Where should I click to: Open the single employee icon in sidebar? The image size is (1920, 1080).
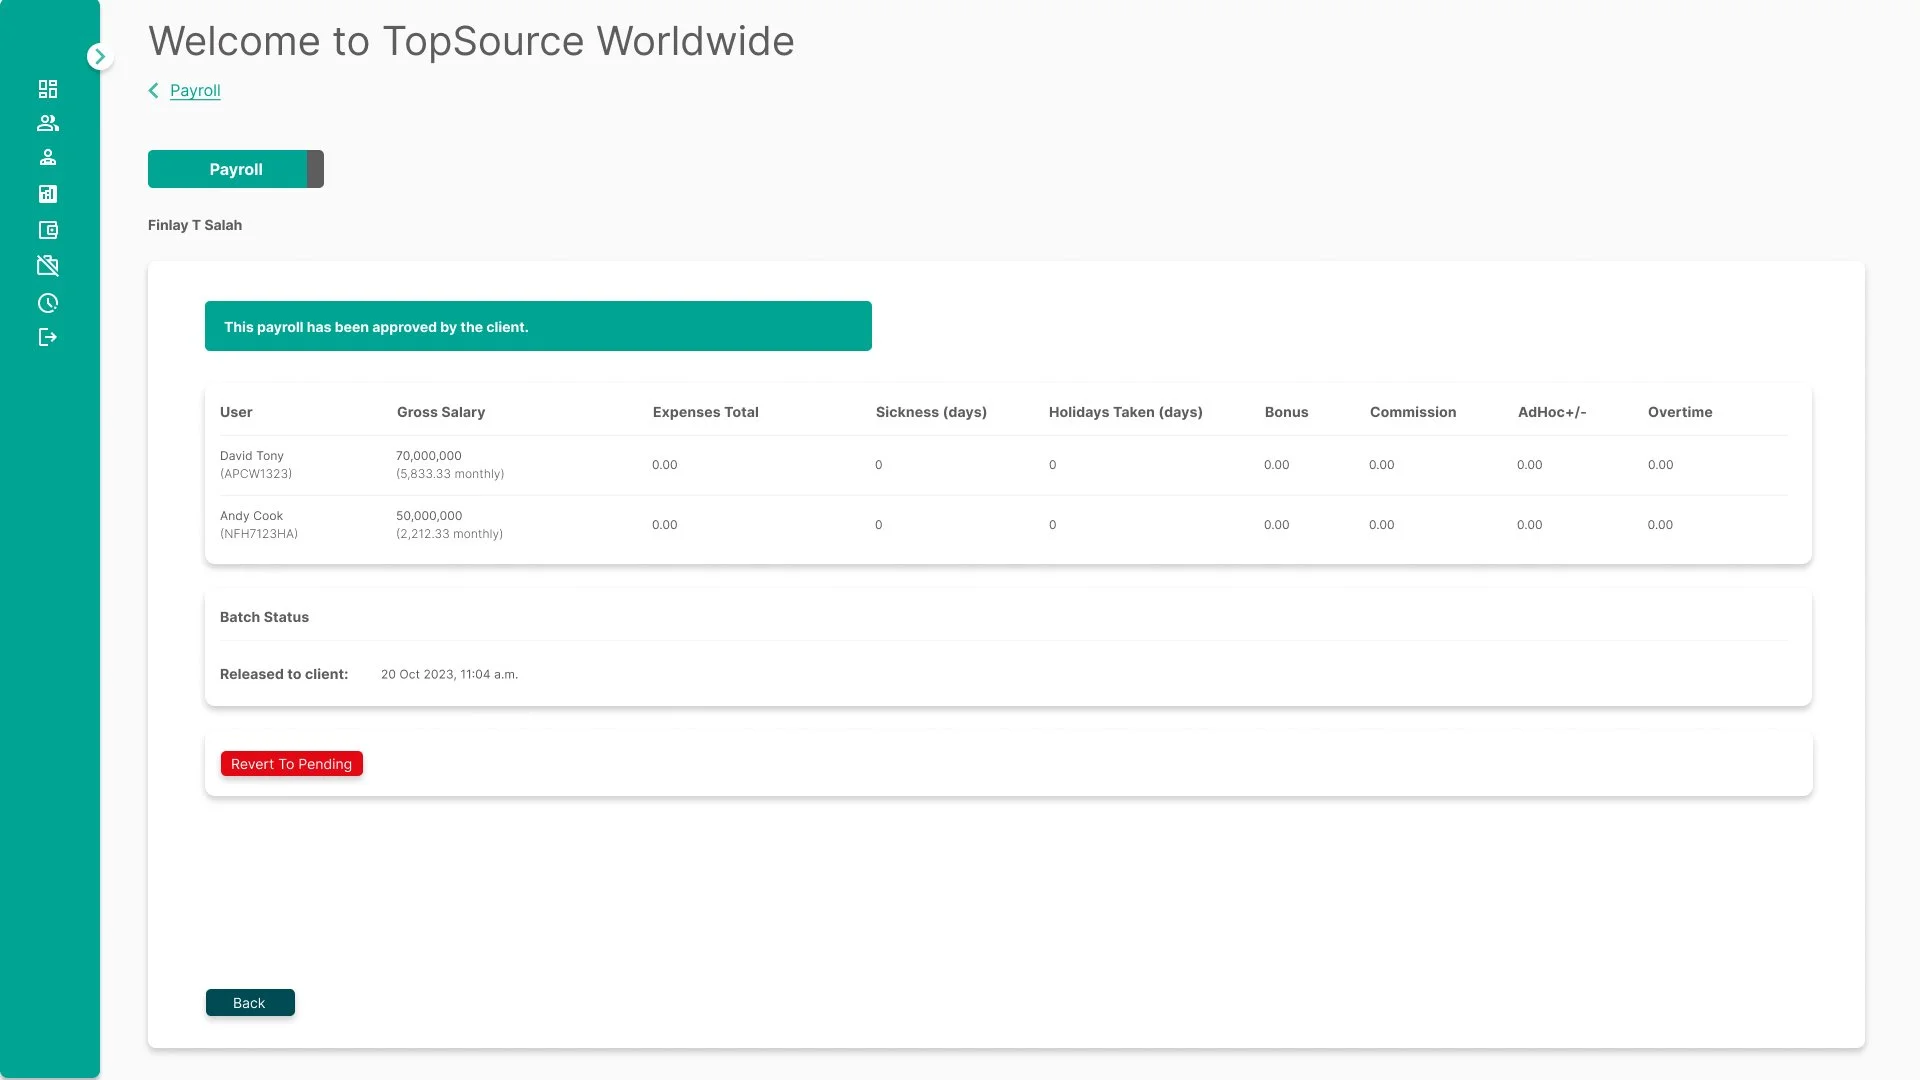48,157
